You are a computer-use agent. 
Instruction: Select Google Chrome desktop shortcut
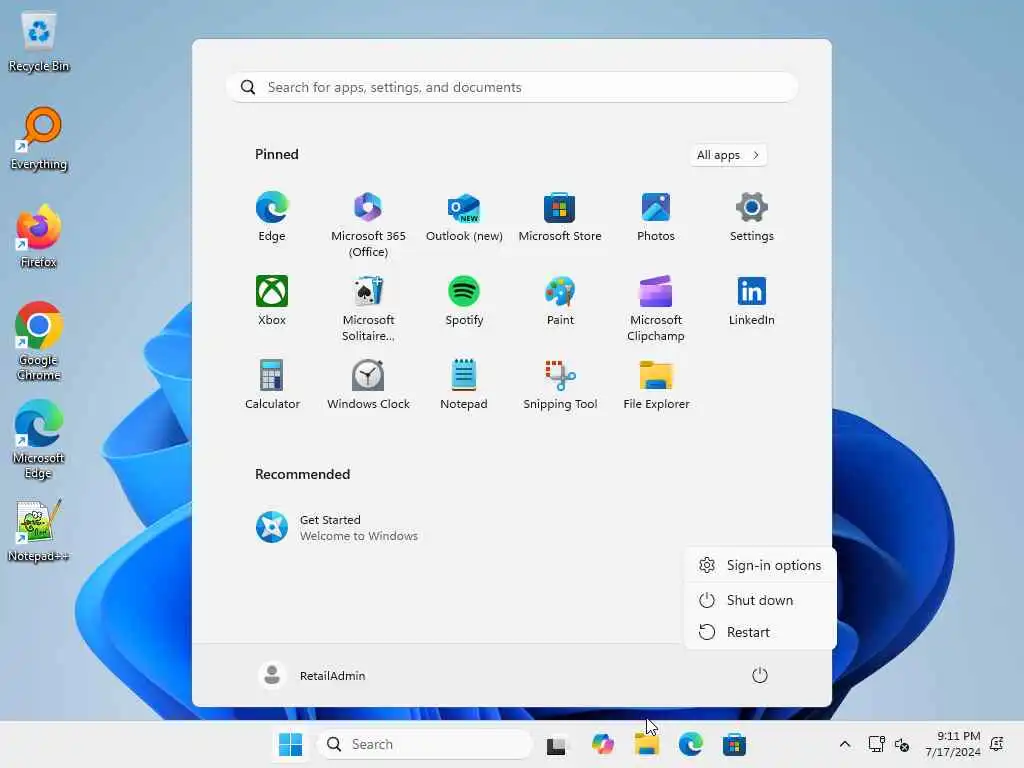coord(39,341)
